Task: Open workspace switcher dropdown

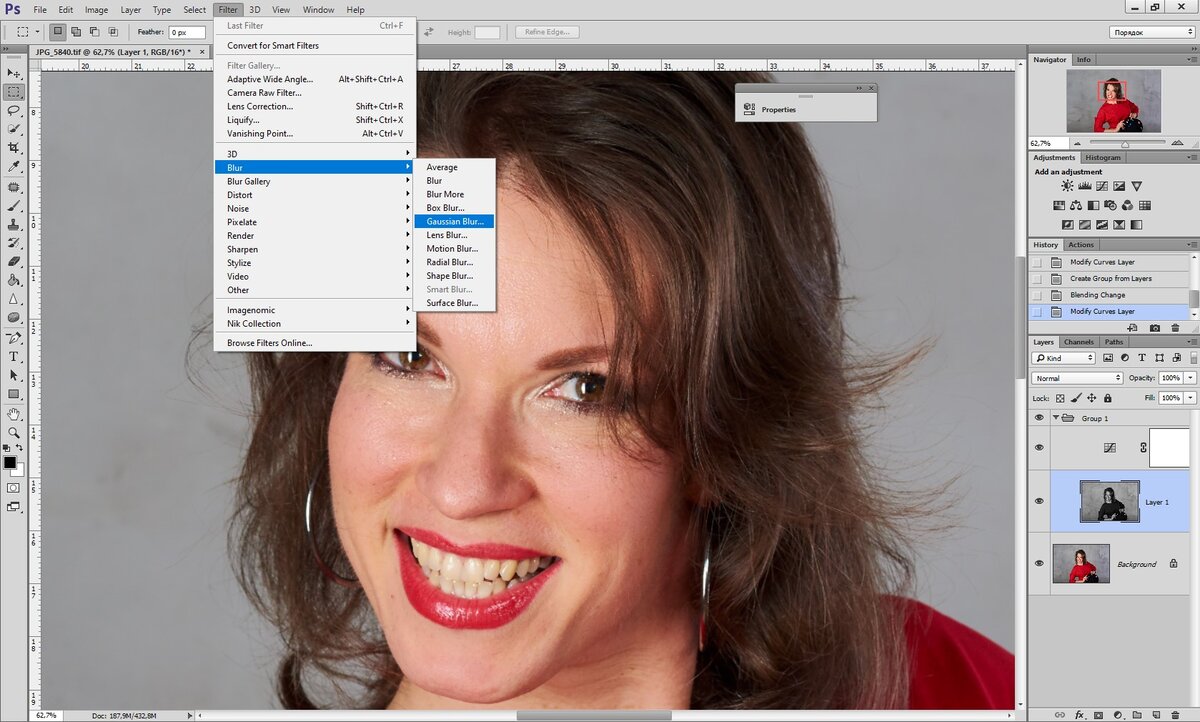Action: pyautogui.click(x=1152, y=32)
